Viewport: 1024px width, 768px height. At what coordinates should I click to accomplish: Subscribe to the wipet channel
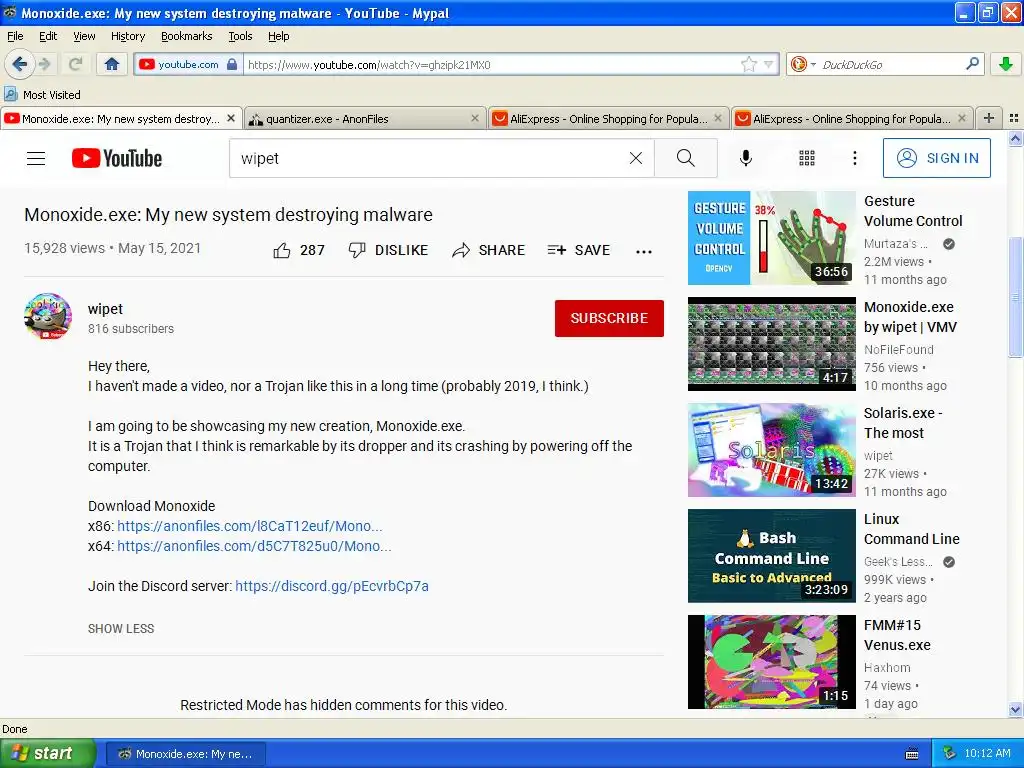(x=609, y=318)
